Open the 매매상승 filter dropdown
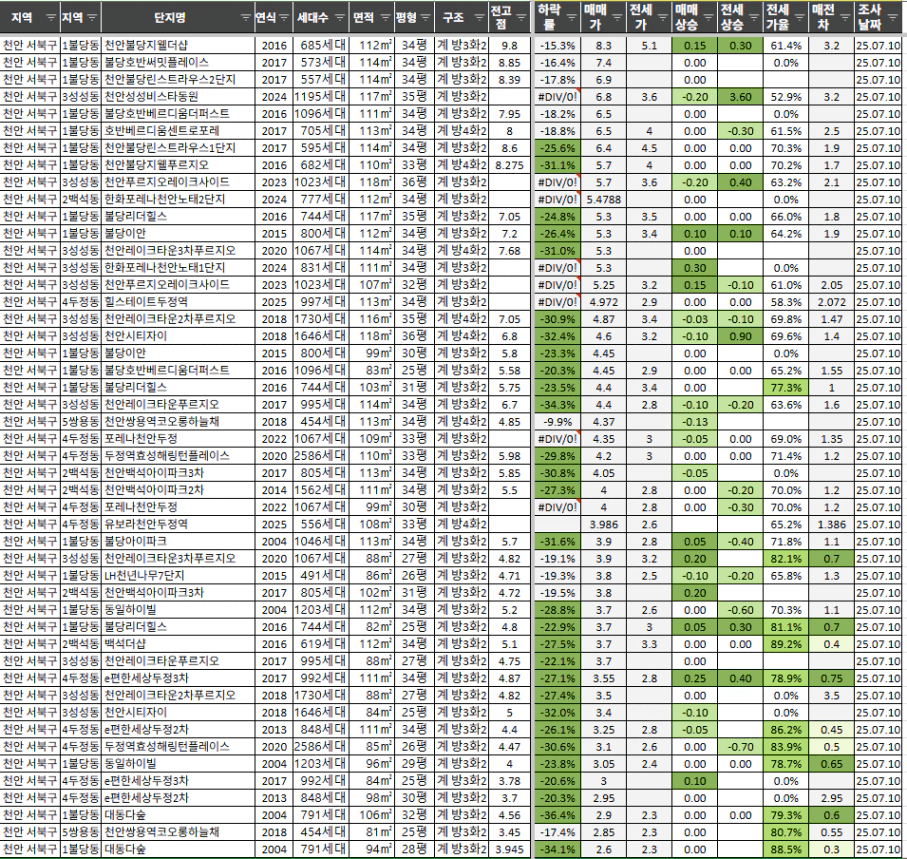This screenshot has width=907, height=859. (709, 18)
